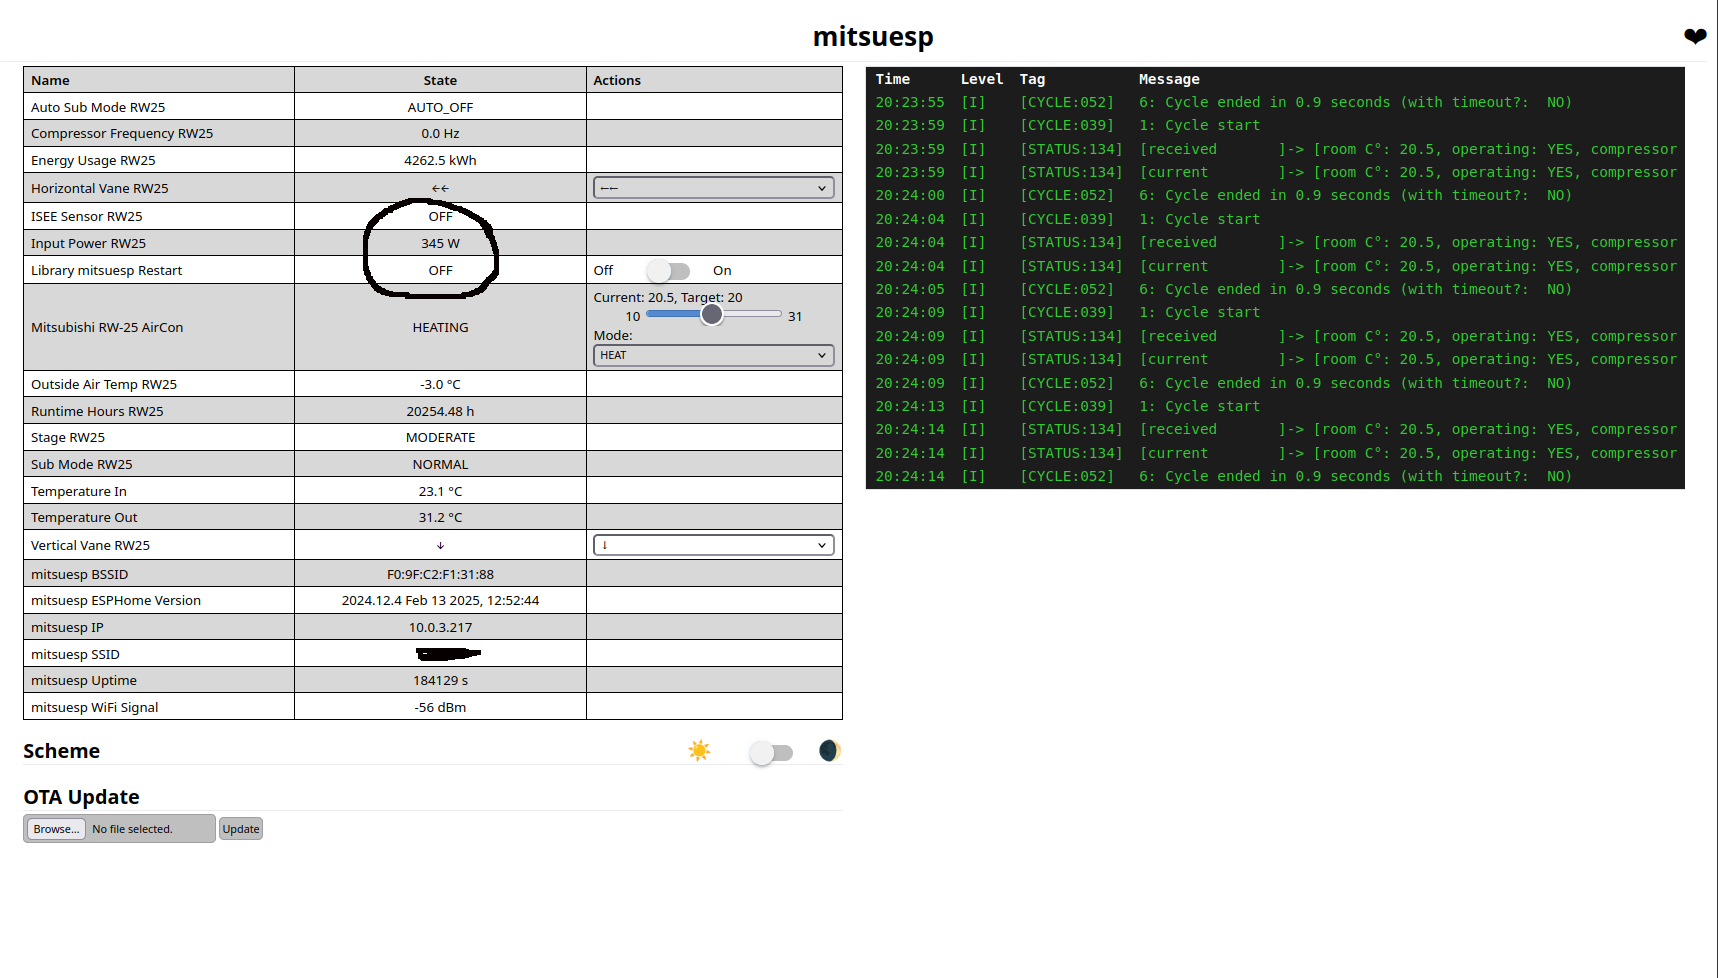1718x978 pixels.
Task: Open the Vertical Vane RW25 dropdown
Action: pos(713,544)
